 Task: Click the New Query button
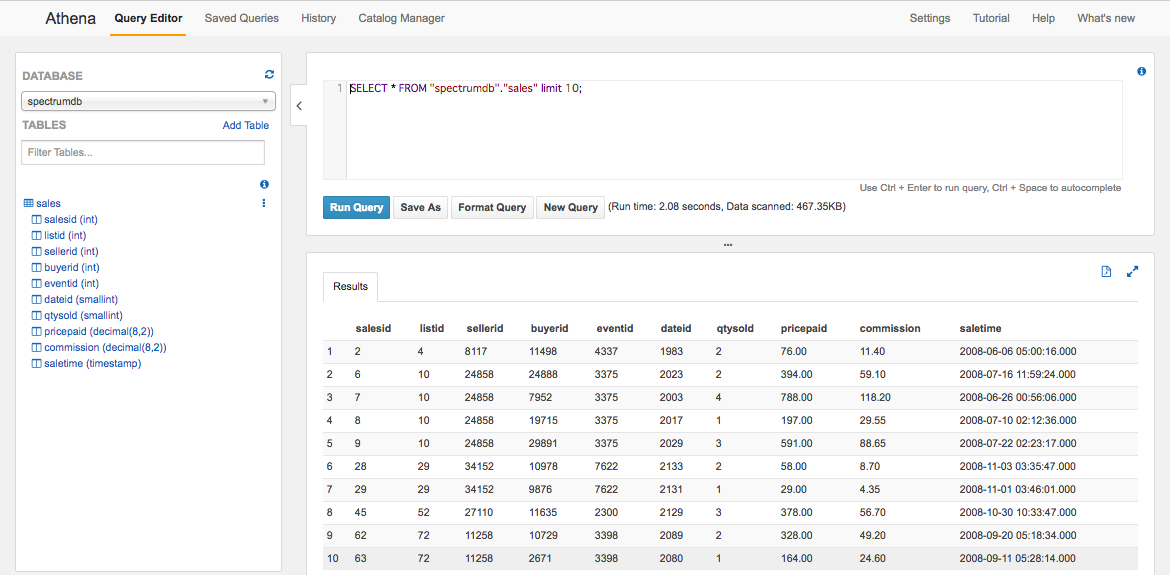571,207
